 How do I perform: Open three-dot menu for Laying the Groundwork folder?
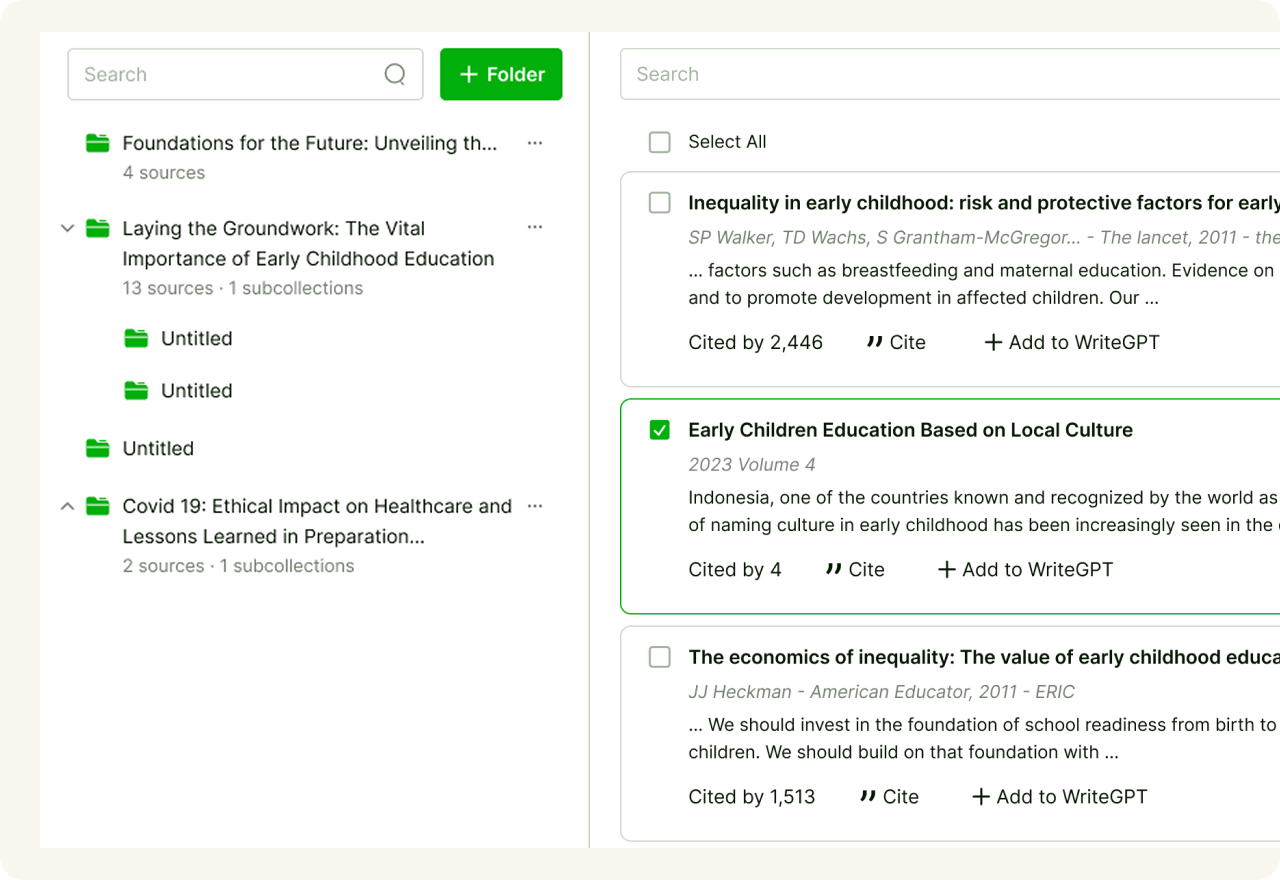(x=535, y=228)
